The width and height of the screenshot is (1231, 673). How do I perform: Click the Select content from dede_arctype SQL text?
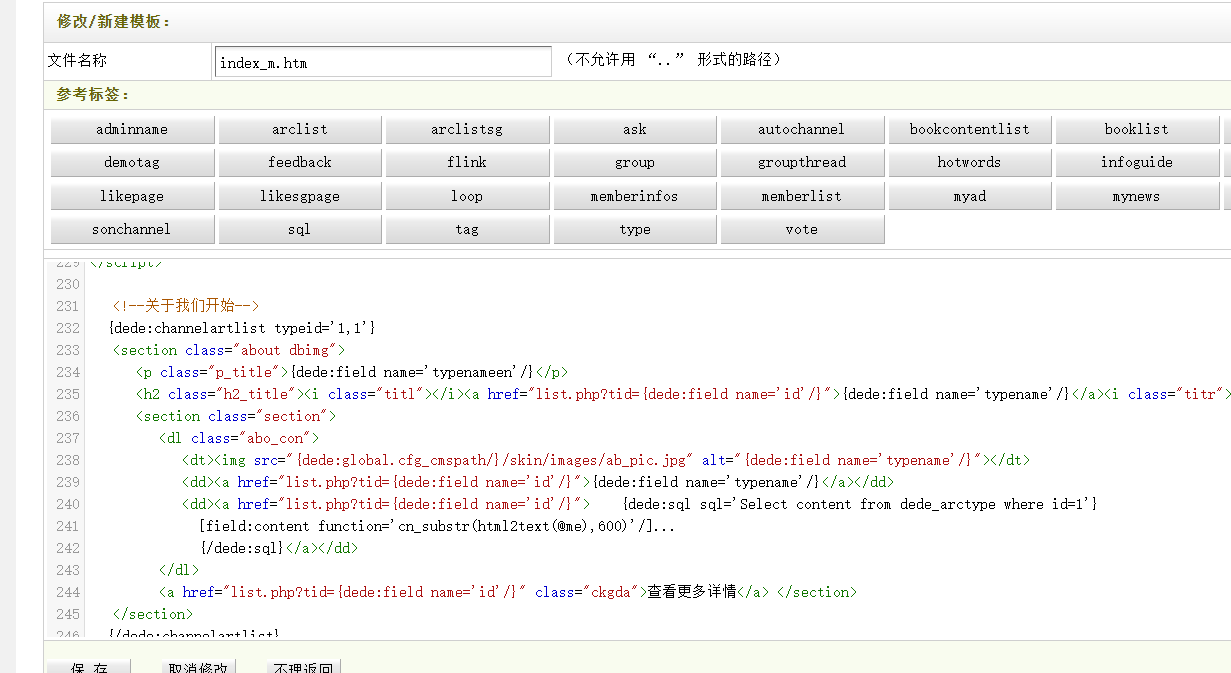coord(918,504)
